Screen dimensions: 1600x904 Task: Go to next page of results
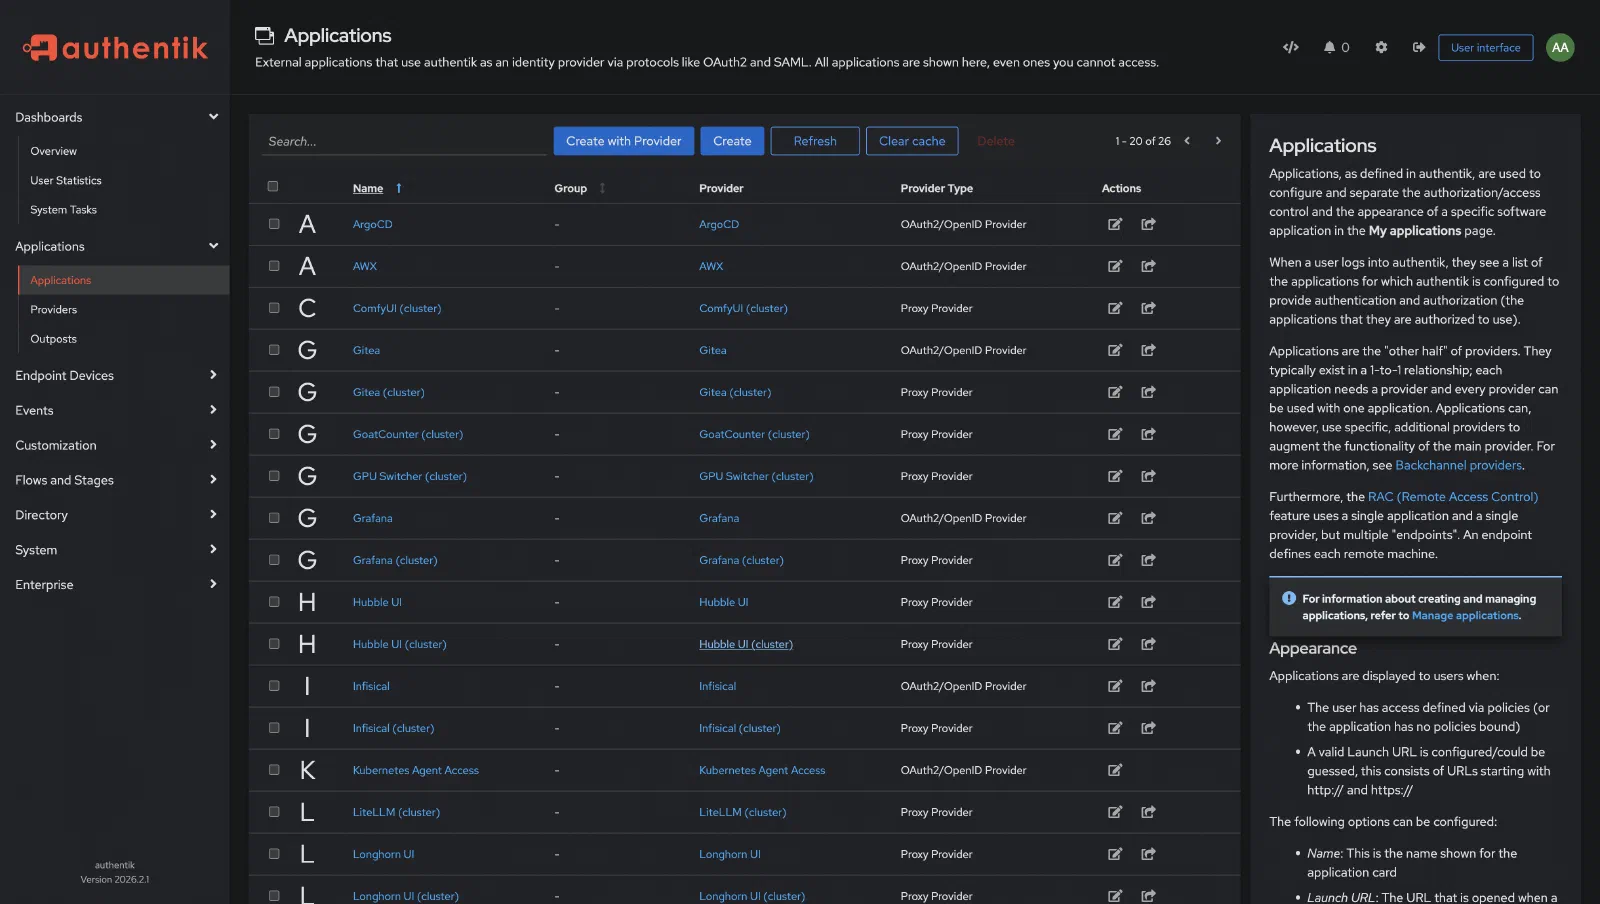[x=1218, y=141]
